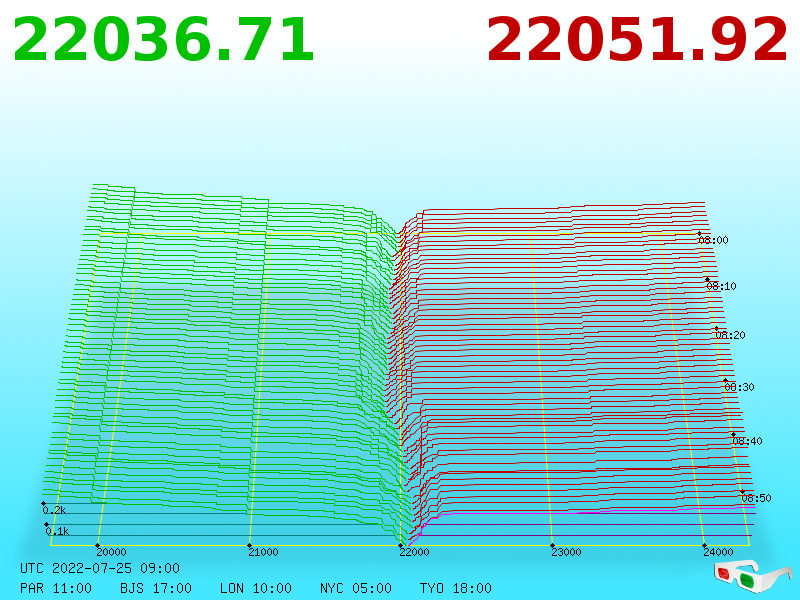Click the 08:10 time axis label

721,286
